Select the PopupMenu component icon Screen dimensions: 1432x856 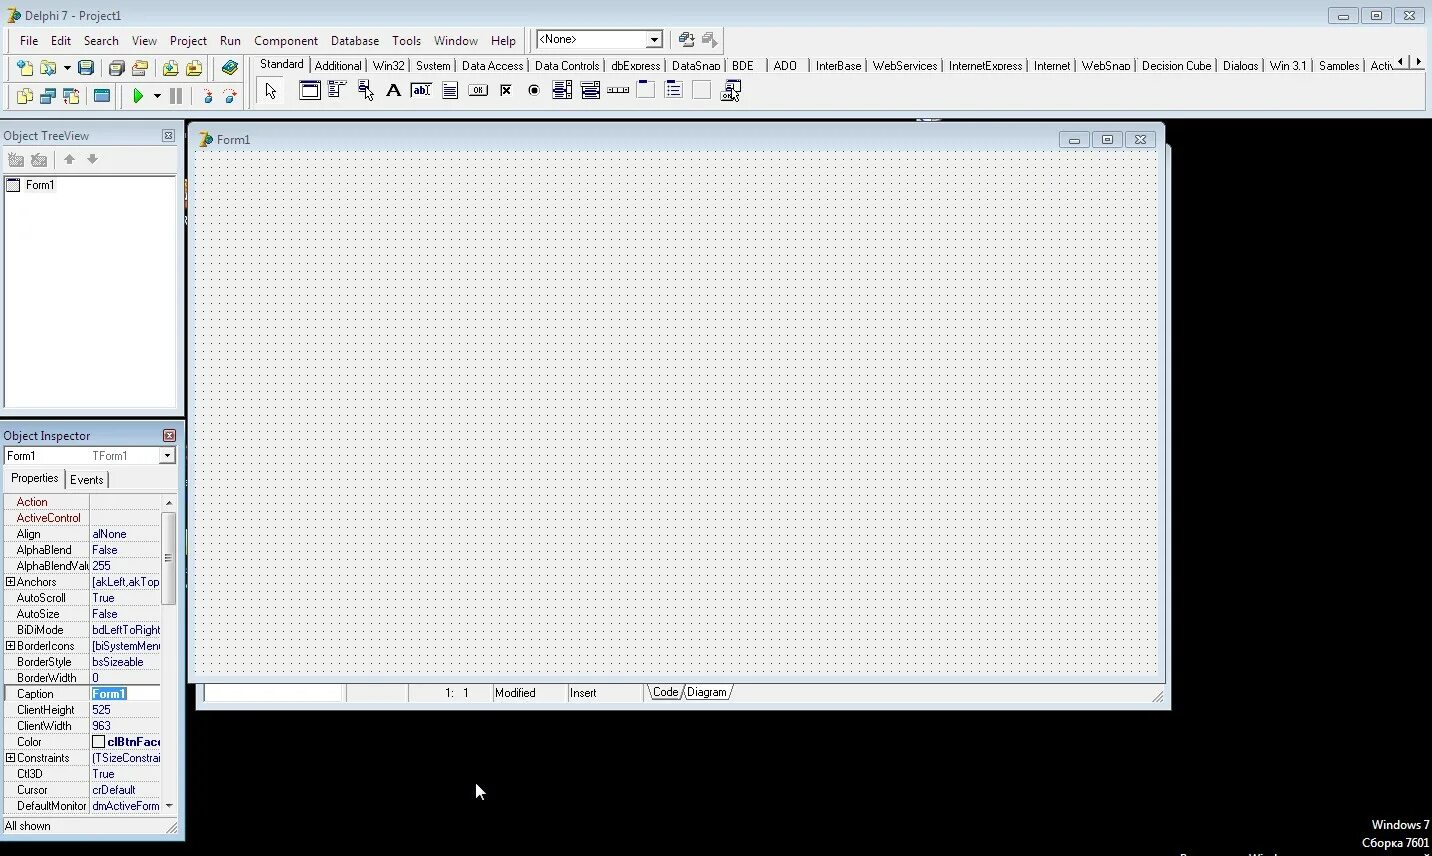coord(366,90)
